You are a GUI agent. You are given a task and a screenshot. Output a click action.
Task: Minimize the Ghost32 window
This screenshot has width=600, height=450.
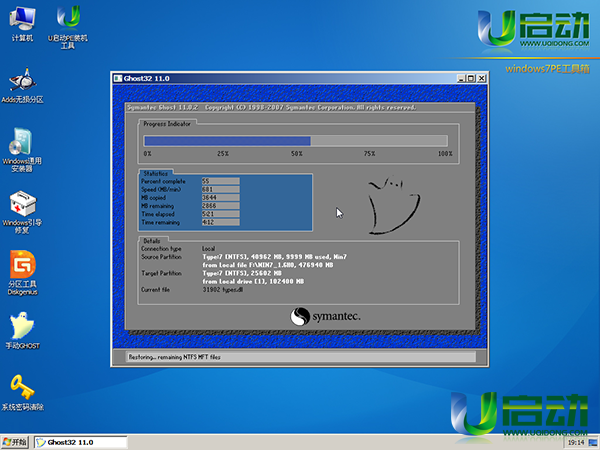pos(461,78)
